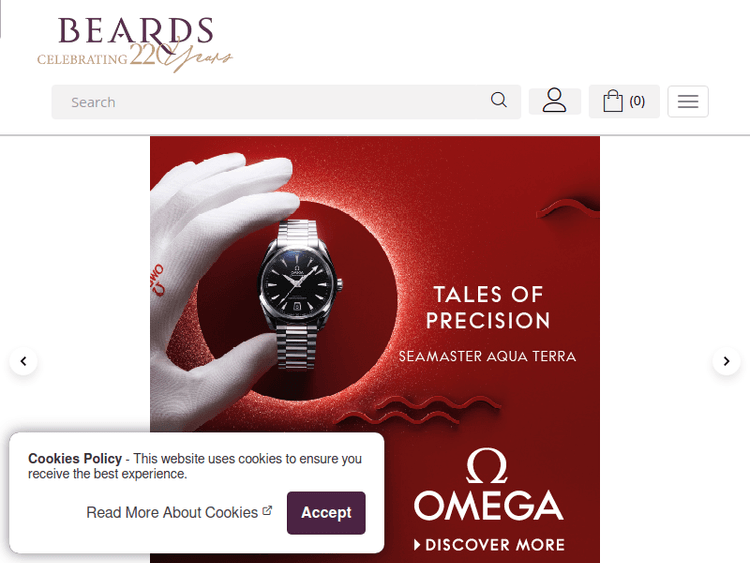
Task: Click the Beards 220 Years logo
Action: (x=135, y=44)
